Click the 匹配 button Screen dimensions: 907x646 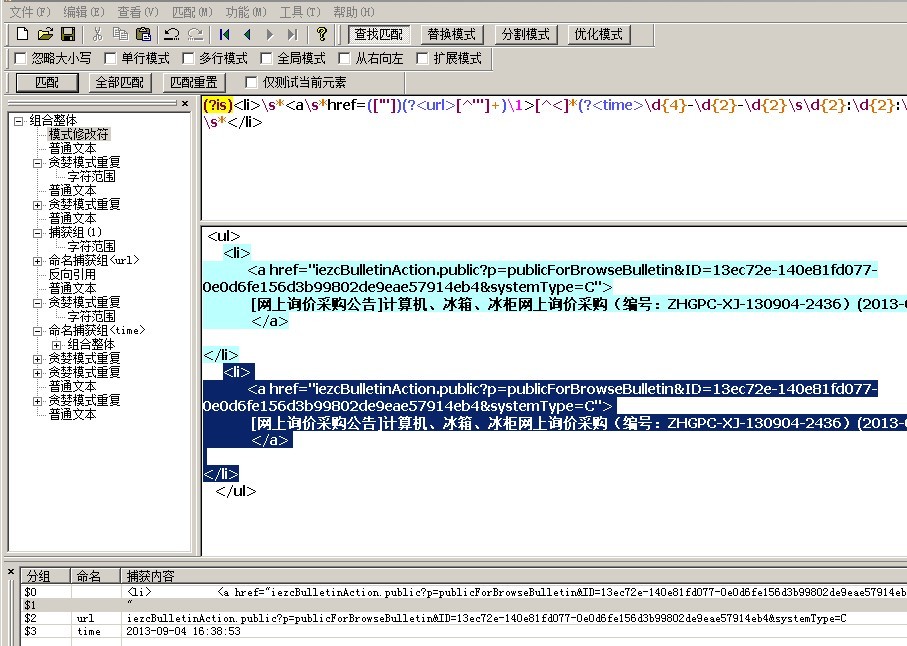click(47, 83)
